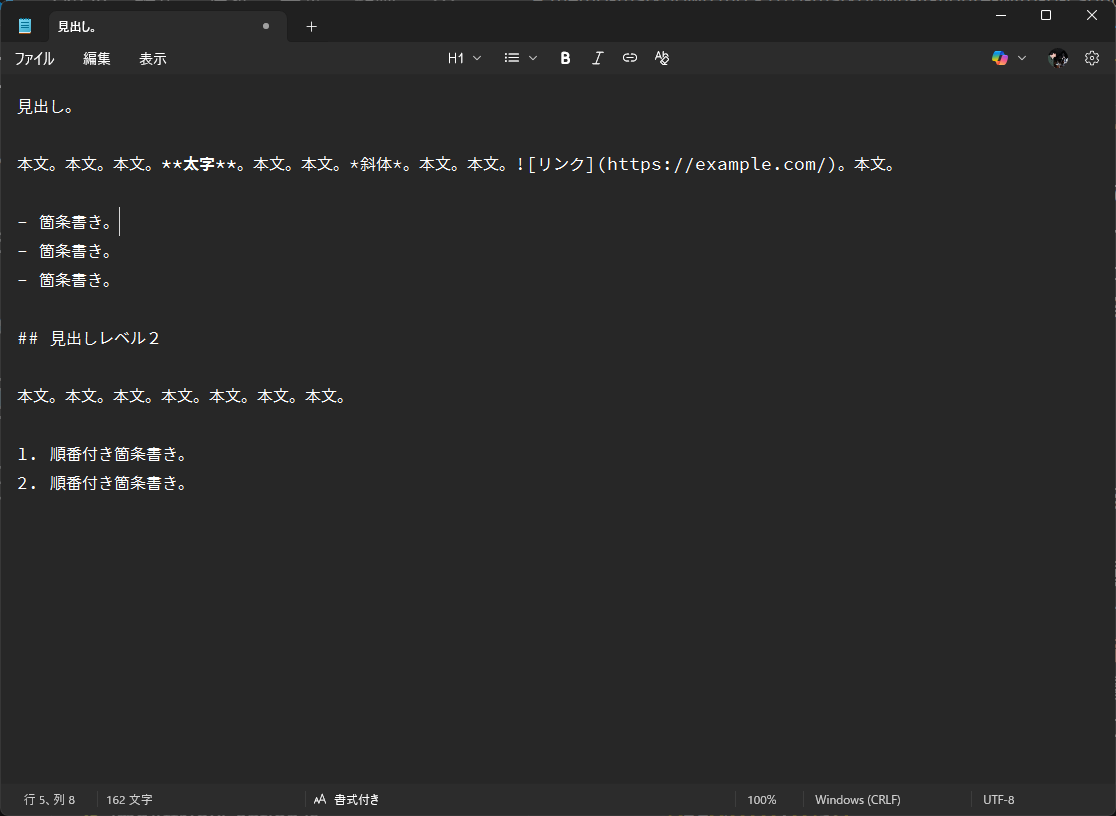Click the 100% zoom level indicator
This screenshot has width=1116, height=816.
coord(762,800)
